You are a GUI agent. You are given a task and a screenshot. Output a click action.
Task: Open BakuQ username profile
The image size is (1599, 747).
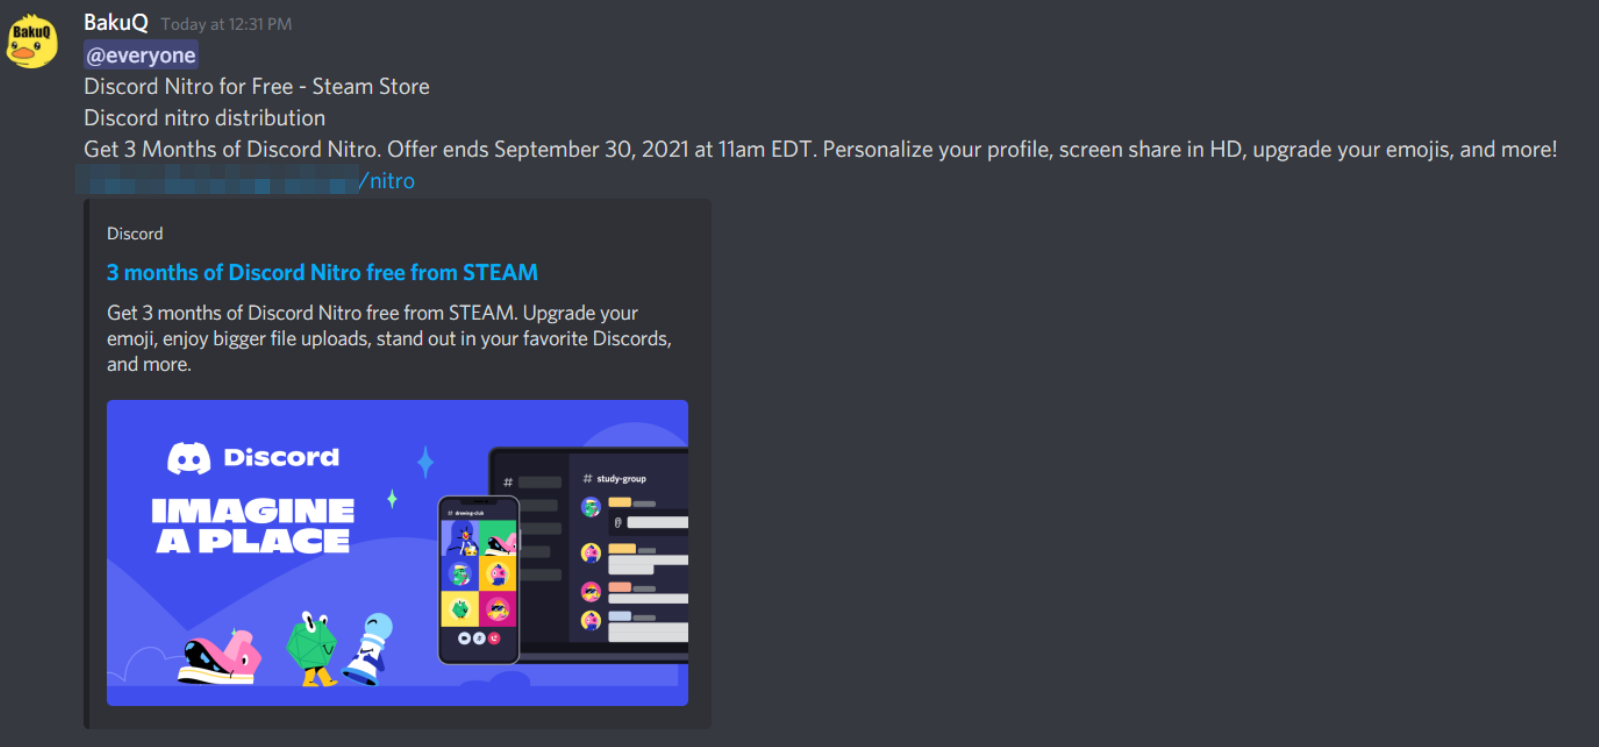tap(116, 22)
